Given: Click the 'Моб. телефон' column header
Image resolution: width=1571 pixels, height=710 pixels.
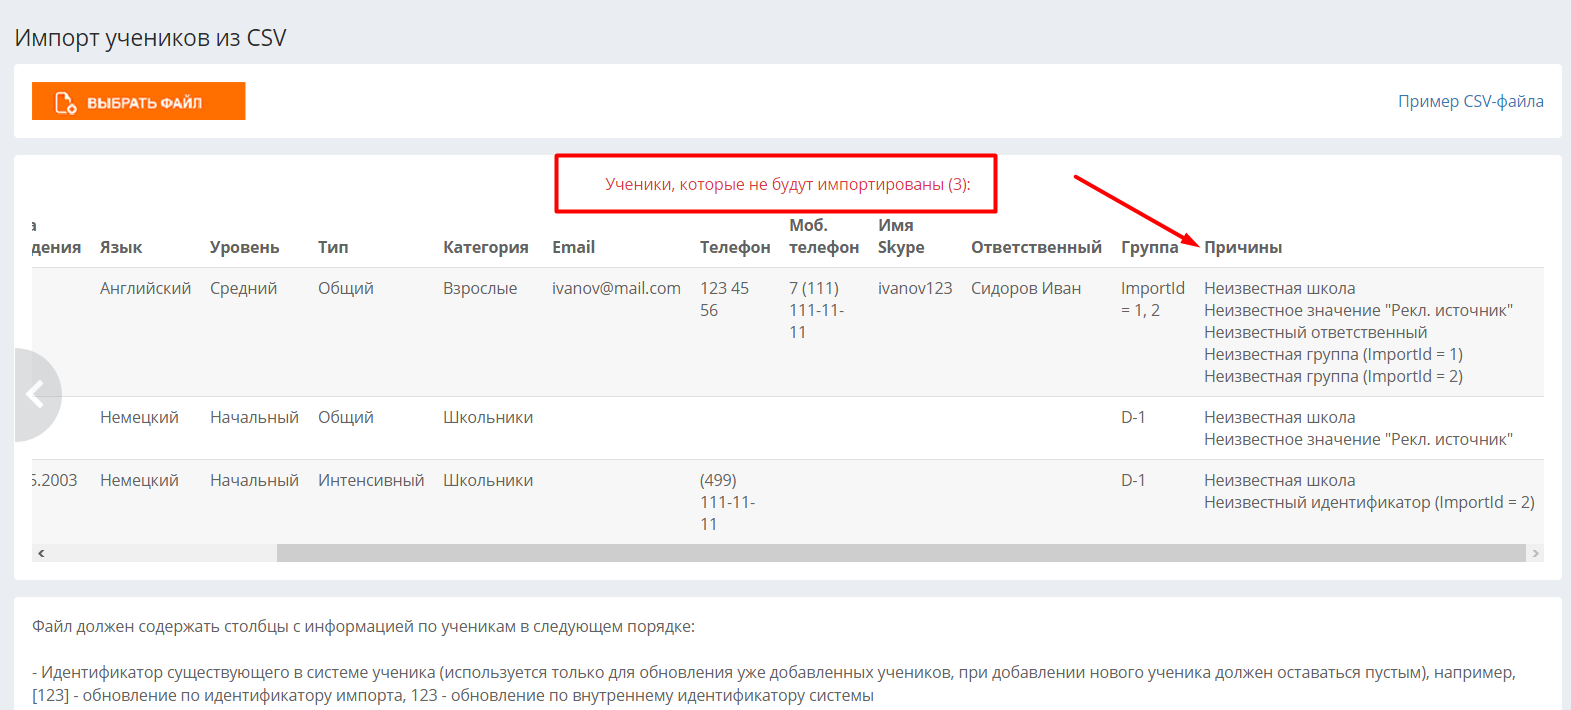Looking at the screenshot, I should tap(824, 236).
